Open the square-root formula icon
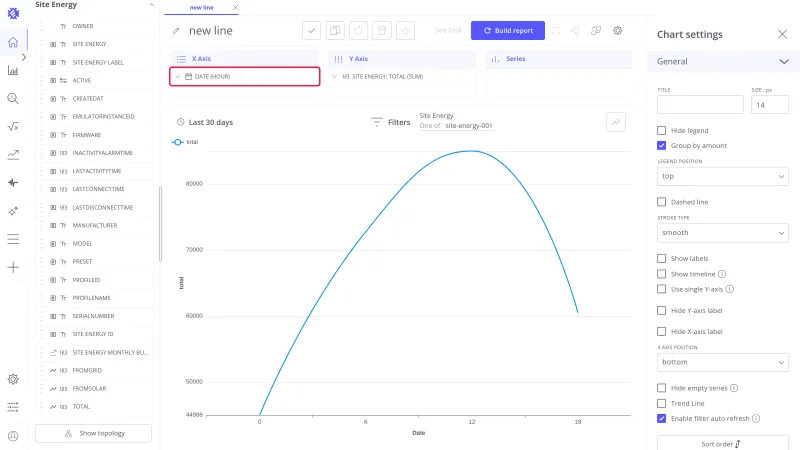Viewport: 800px width, 450px height. [x=13, y=127]
